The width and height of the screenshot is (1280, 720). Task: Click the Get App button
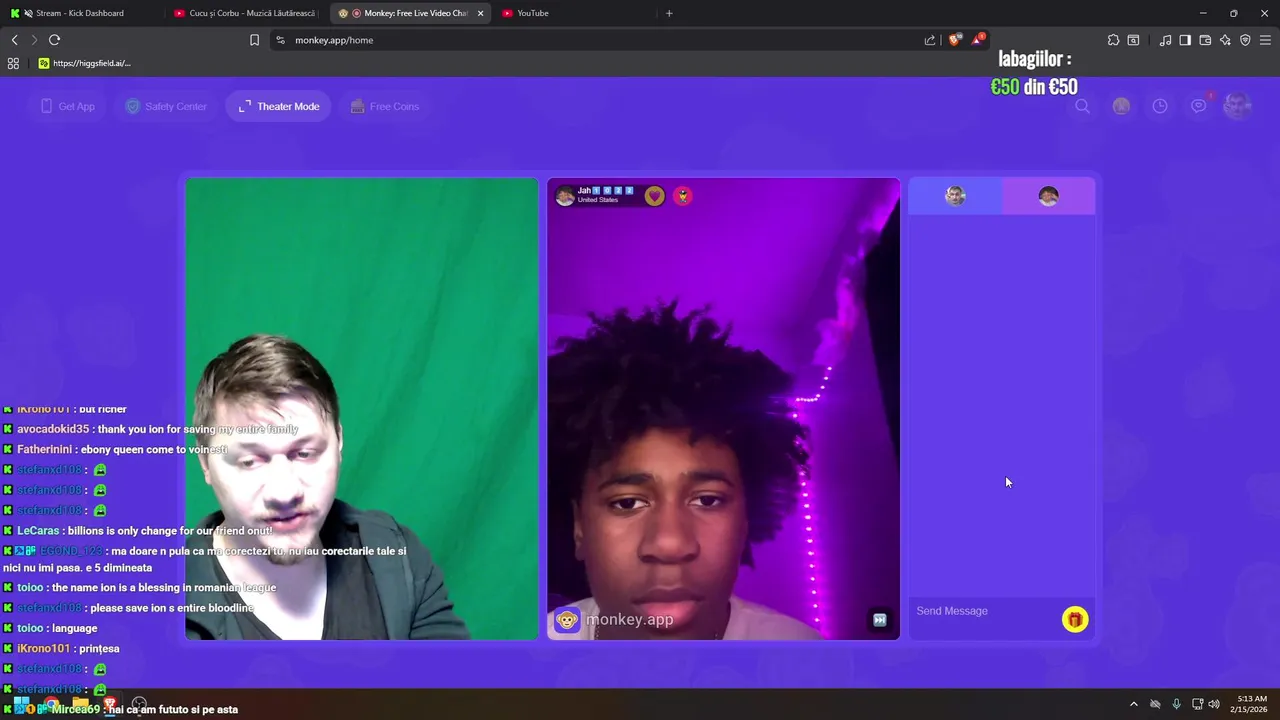68,106
